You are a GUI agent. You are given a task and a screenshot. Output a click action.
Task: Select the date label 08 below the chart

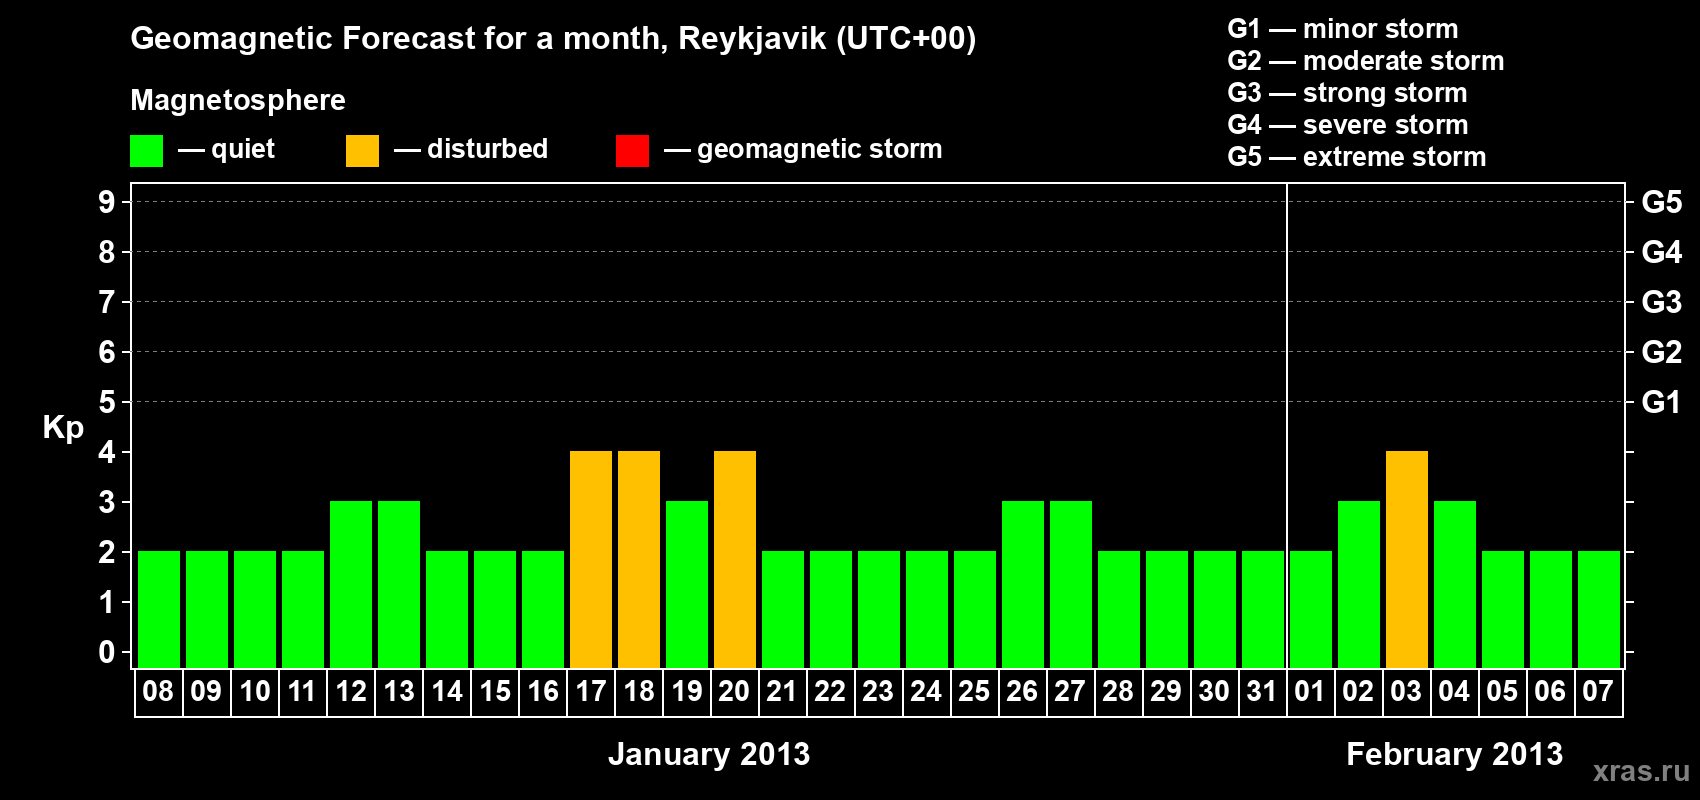(158, 692)
